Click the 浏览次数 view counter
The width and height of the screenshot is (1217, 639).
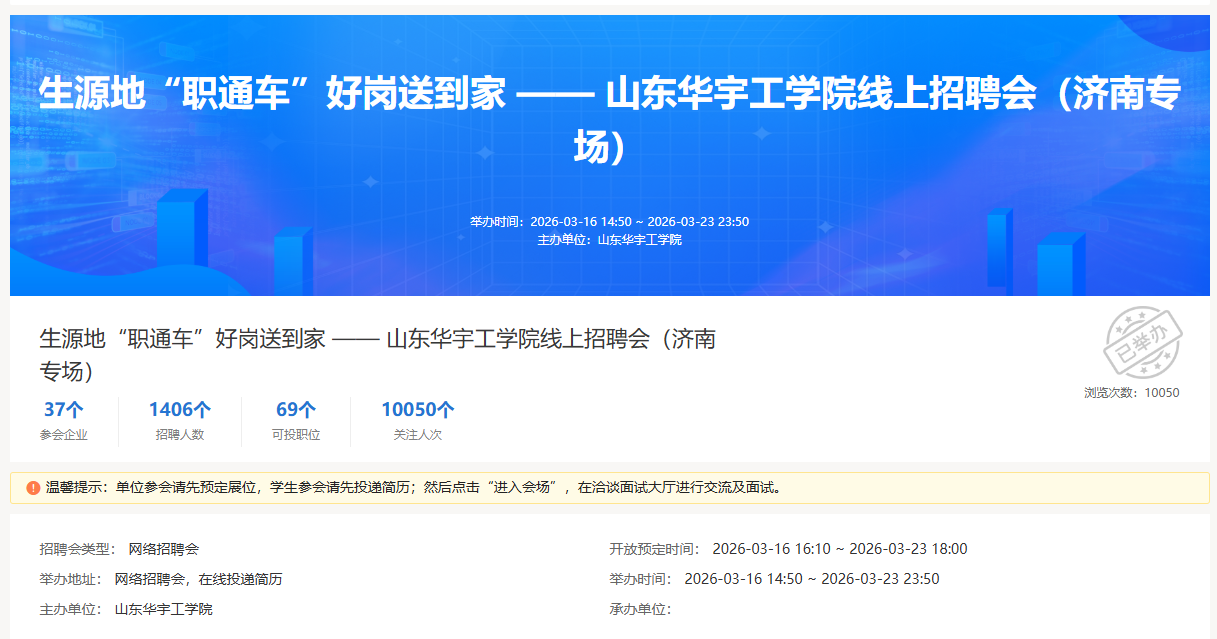point(1131,393)
